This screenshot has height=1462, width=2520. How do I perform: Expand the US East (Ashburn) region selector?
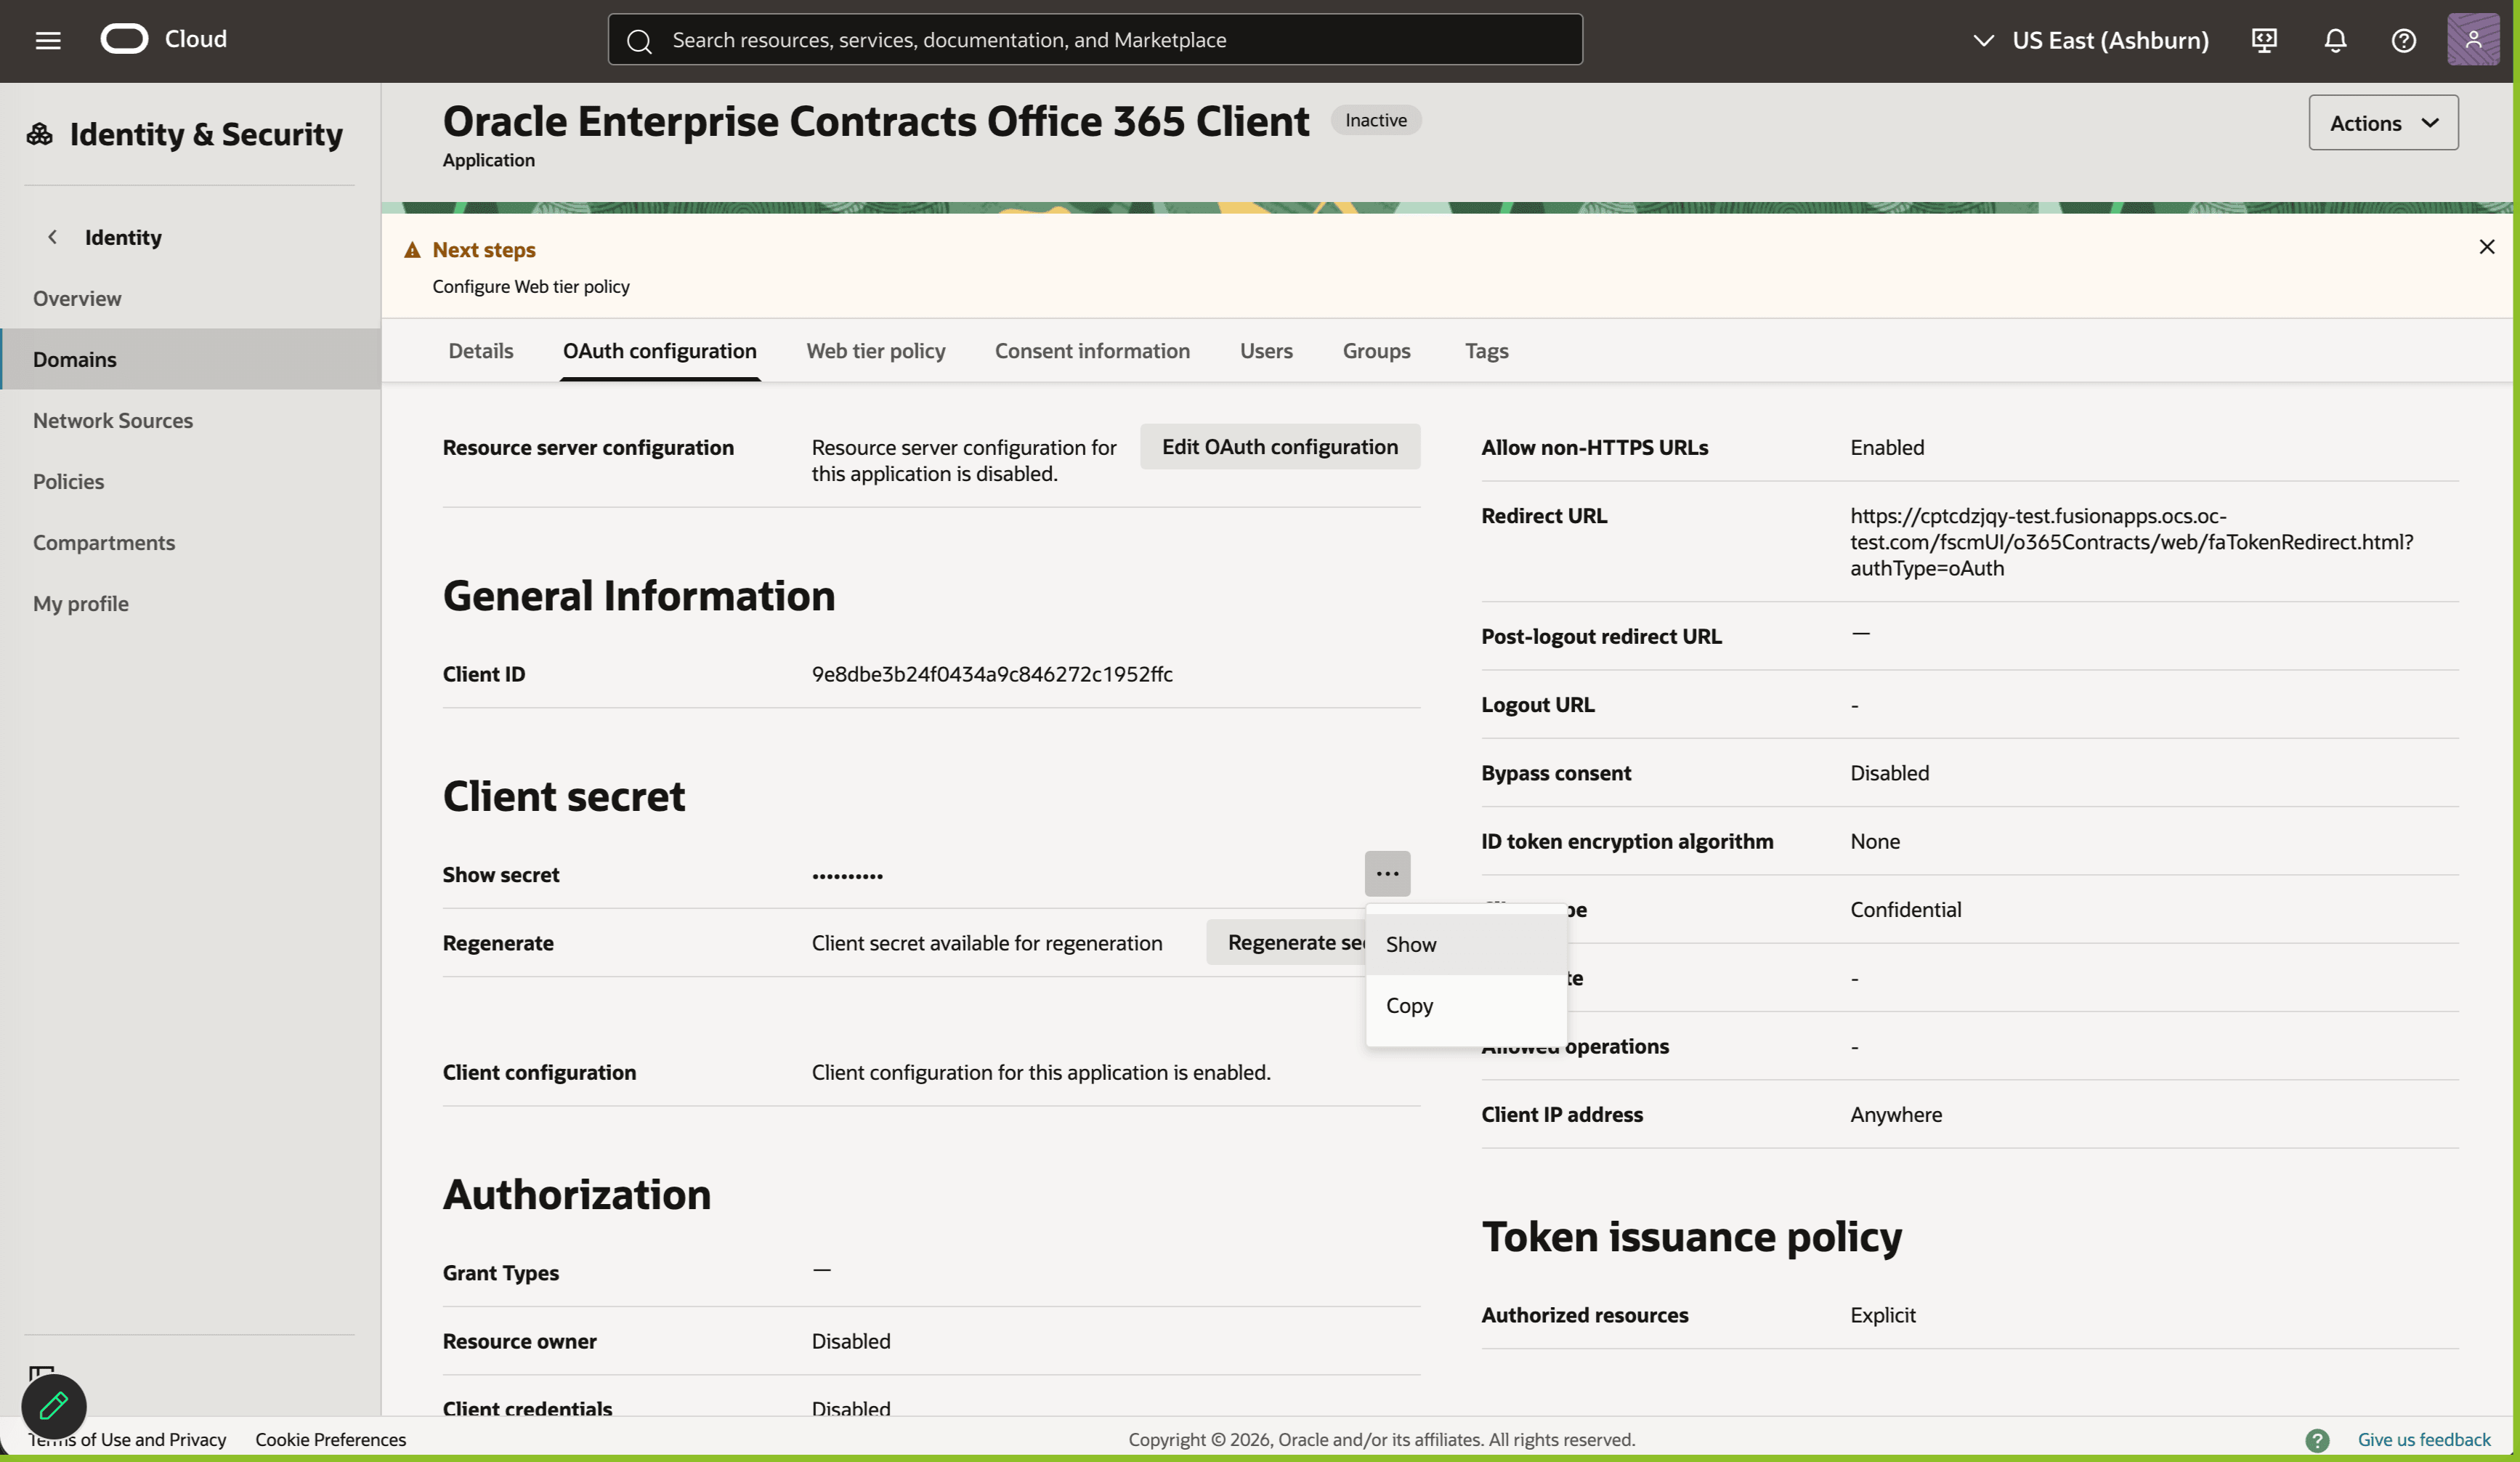click(2090, 40)
